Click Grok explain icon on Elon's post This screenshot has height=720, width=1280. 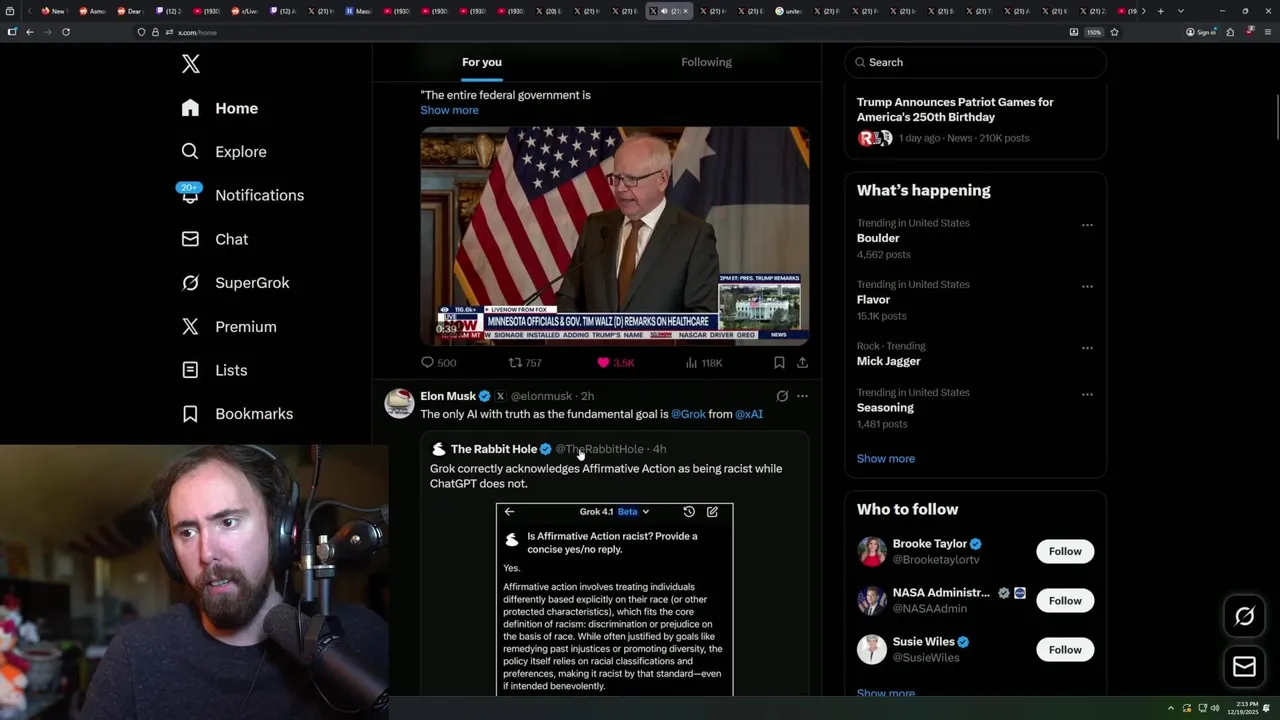tap(782, 396)
